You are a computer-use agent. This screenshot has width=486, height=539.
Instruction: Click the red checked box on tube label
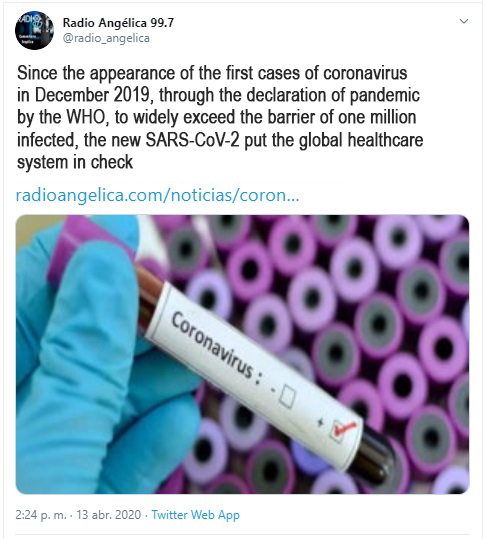(x=342, y=429)
